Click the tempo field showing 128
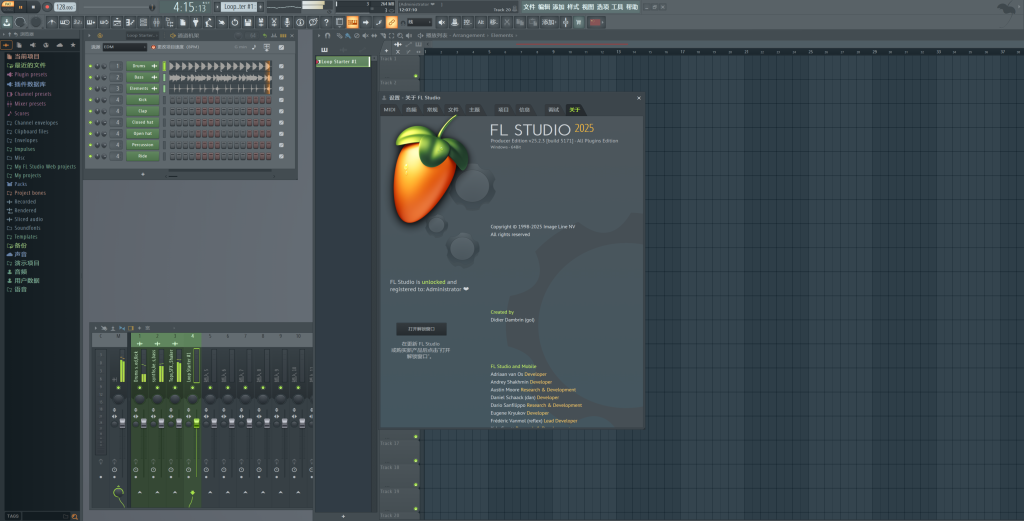This screenshot has width=1024, height=521. (64, 7)
